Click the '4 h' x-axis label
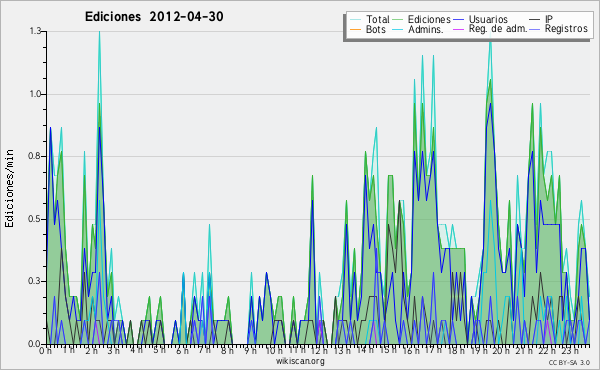 tap(136, 350)
